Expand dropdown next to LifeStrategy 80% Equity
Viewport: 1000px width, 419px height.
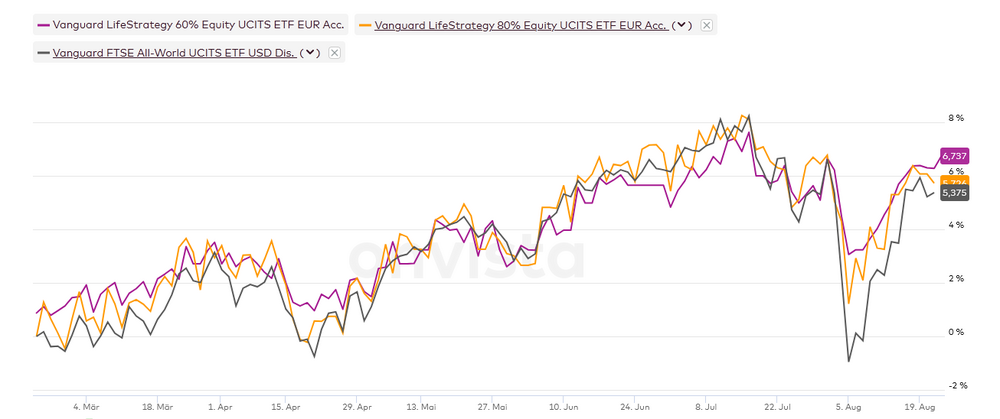click(684, 26)
